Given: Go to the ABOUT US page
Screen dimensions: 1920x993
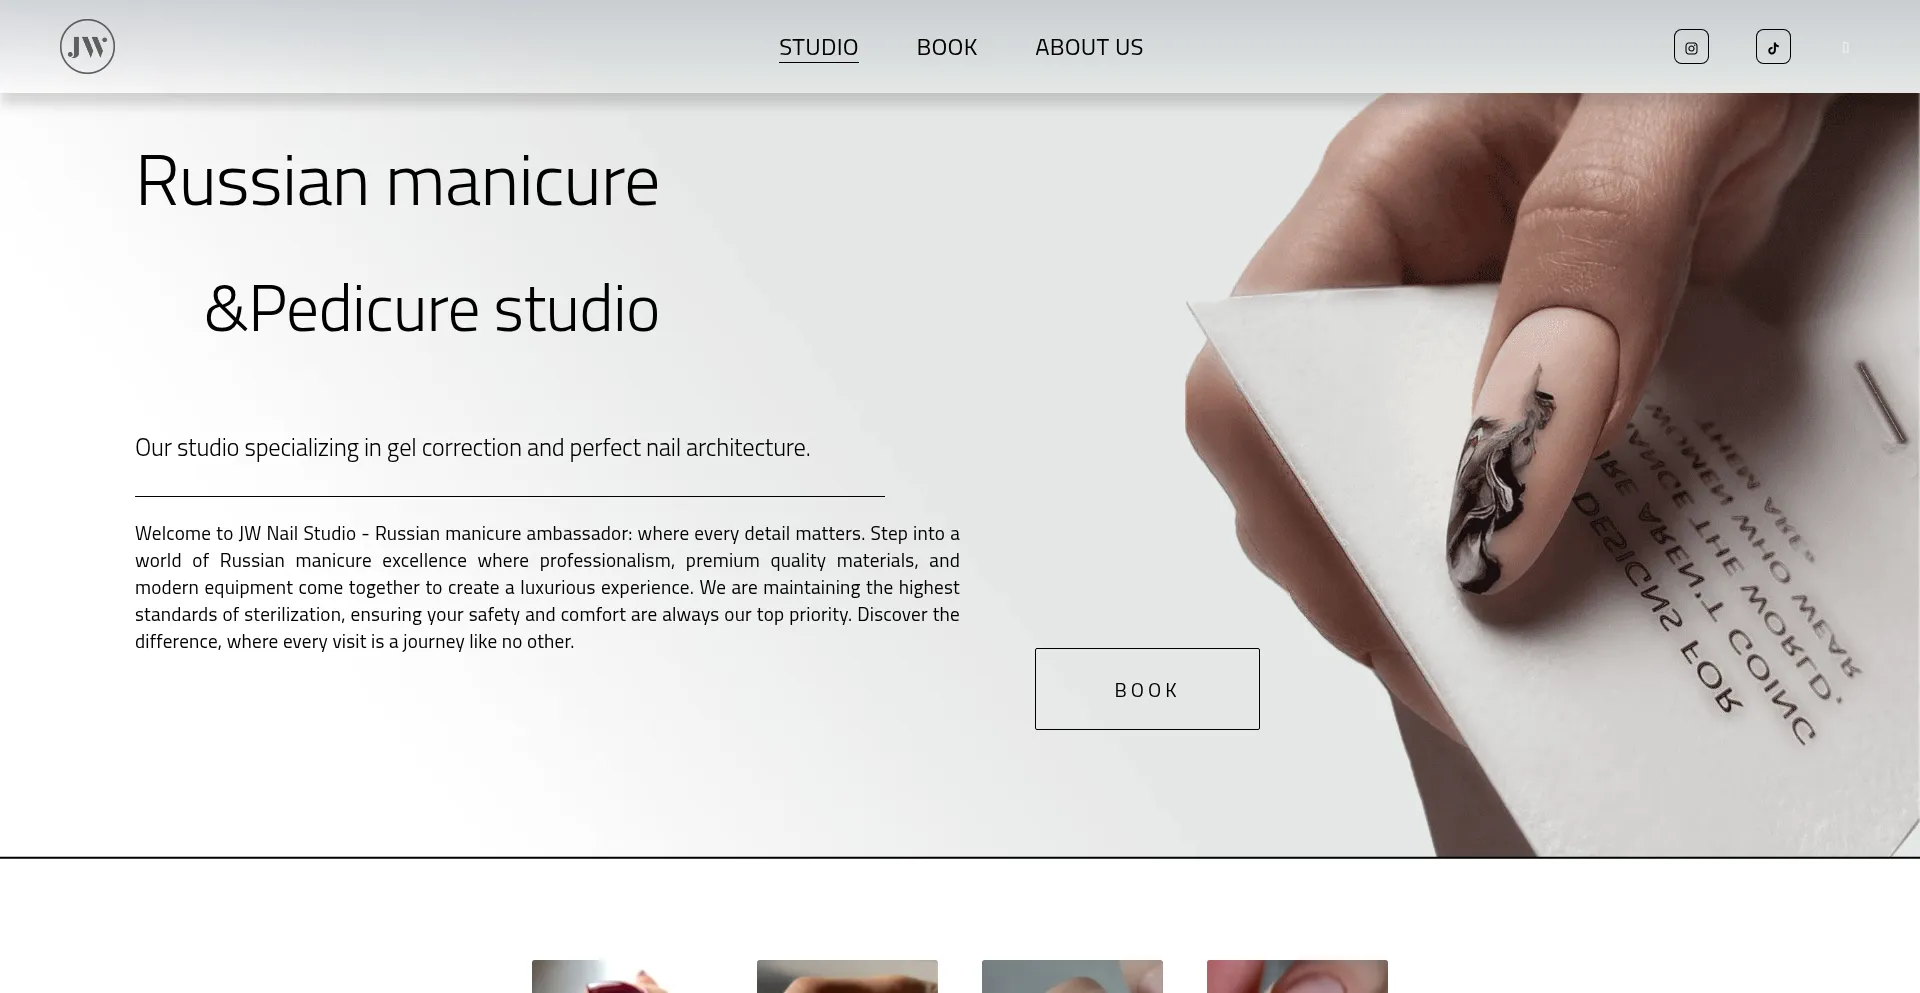Looking at the screenshot, I should click(x=1088, y=47).
